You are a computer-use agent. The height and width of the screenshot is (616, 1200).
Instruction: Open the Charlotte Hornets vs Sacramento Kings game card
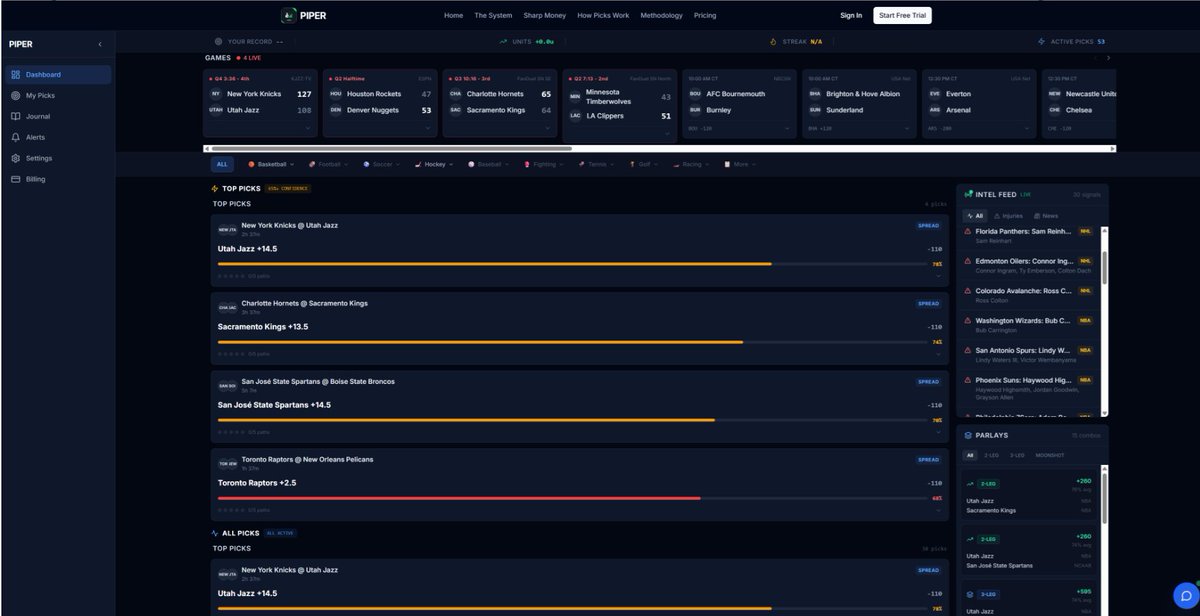pyautogui.click(x=500, y=103)
